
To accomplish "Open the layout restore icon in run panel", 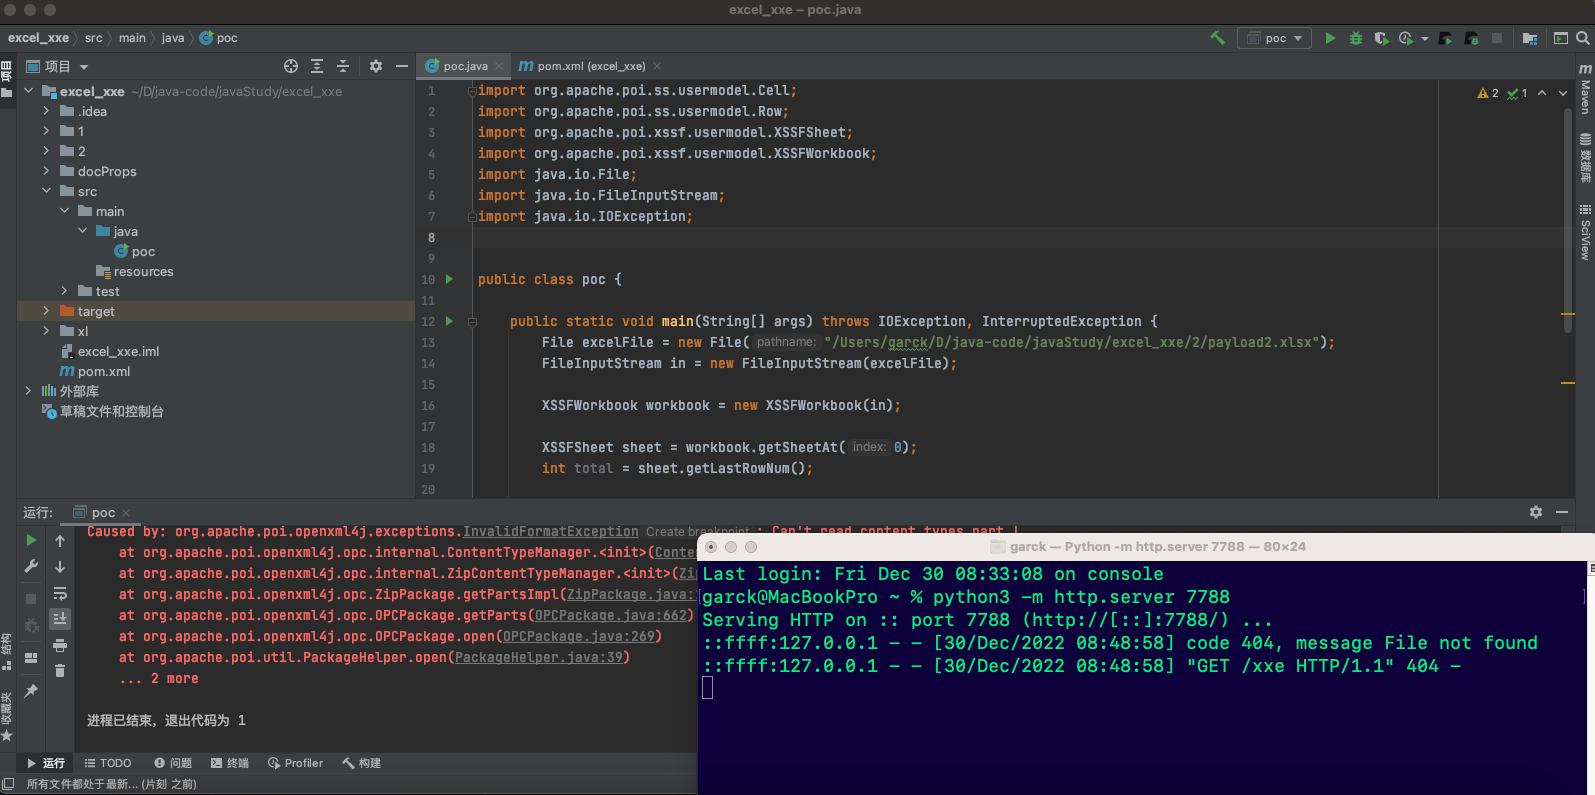I will (x=31, y=658).
